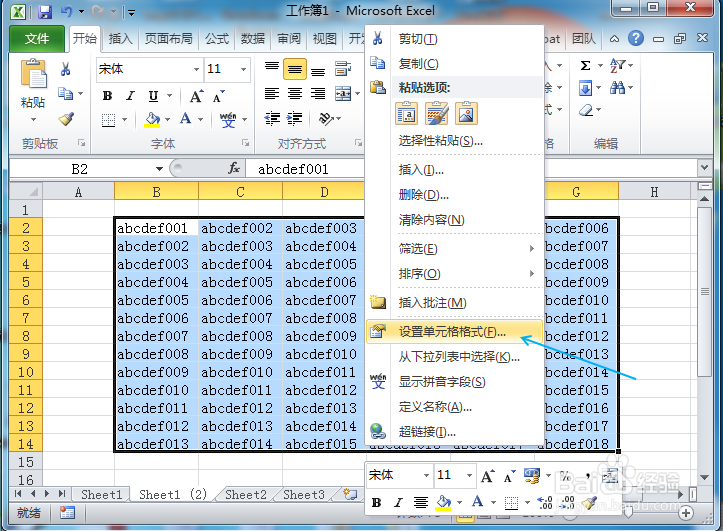723x531 pixels.
Task: Toggle Bold in the ribbon font group
Action: (107, 96)
